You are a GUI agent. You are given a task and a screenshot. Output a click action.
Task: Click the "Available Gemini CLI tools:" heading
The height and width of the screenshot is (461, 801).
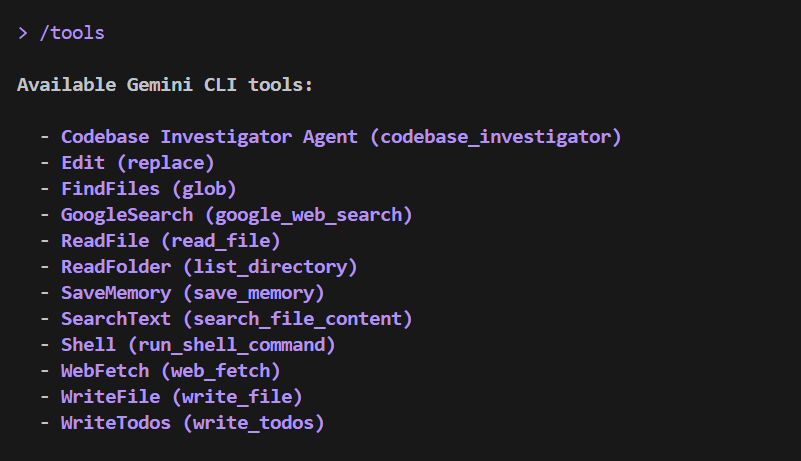point(165,85)
